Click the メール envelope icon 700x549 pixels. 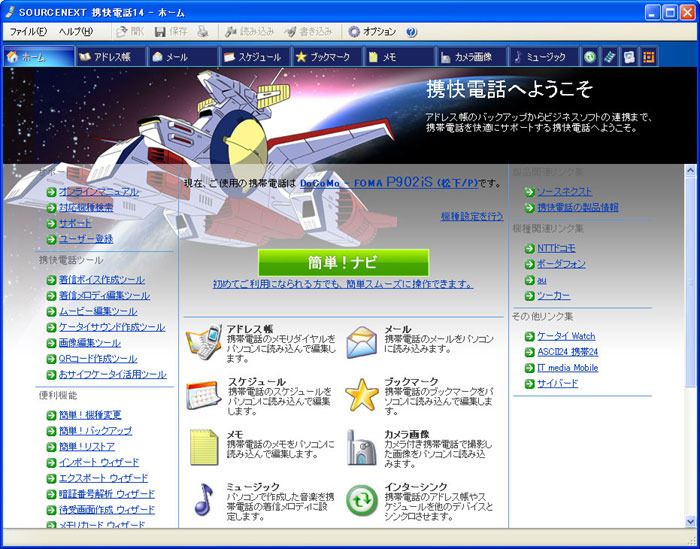click(x=362, y=342)
